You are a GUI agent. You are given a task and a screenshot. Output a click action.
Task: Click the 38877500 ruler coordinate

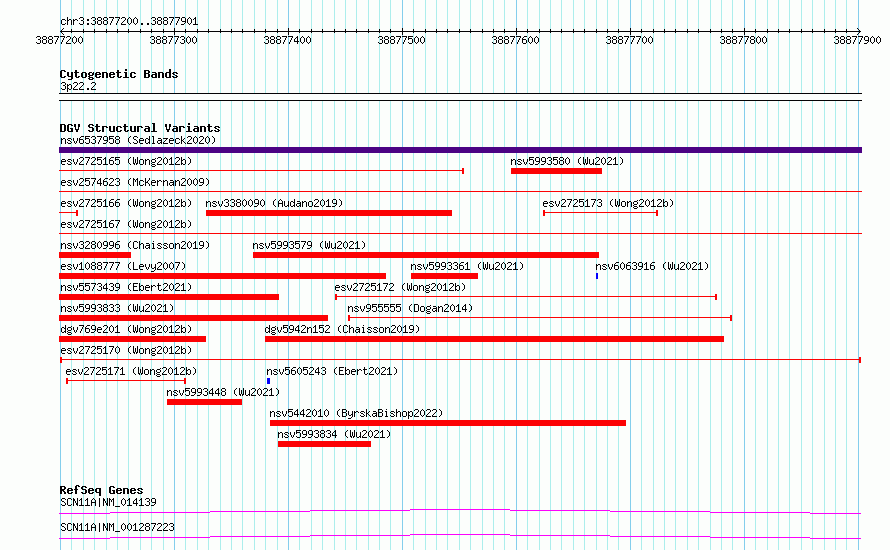pos(401,40)
